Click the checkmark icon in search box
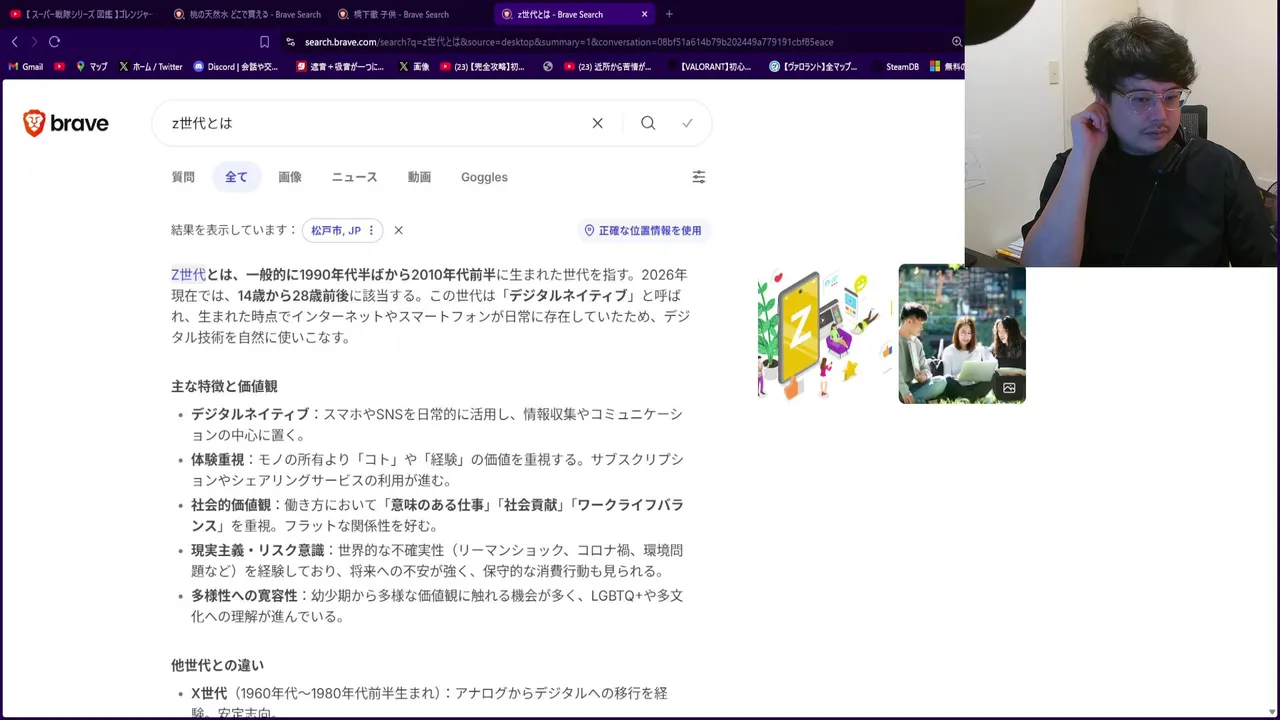The height and width of the screenshot is (720, 1280). pyautogui.click(x=687, y=123)
